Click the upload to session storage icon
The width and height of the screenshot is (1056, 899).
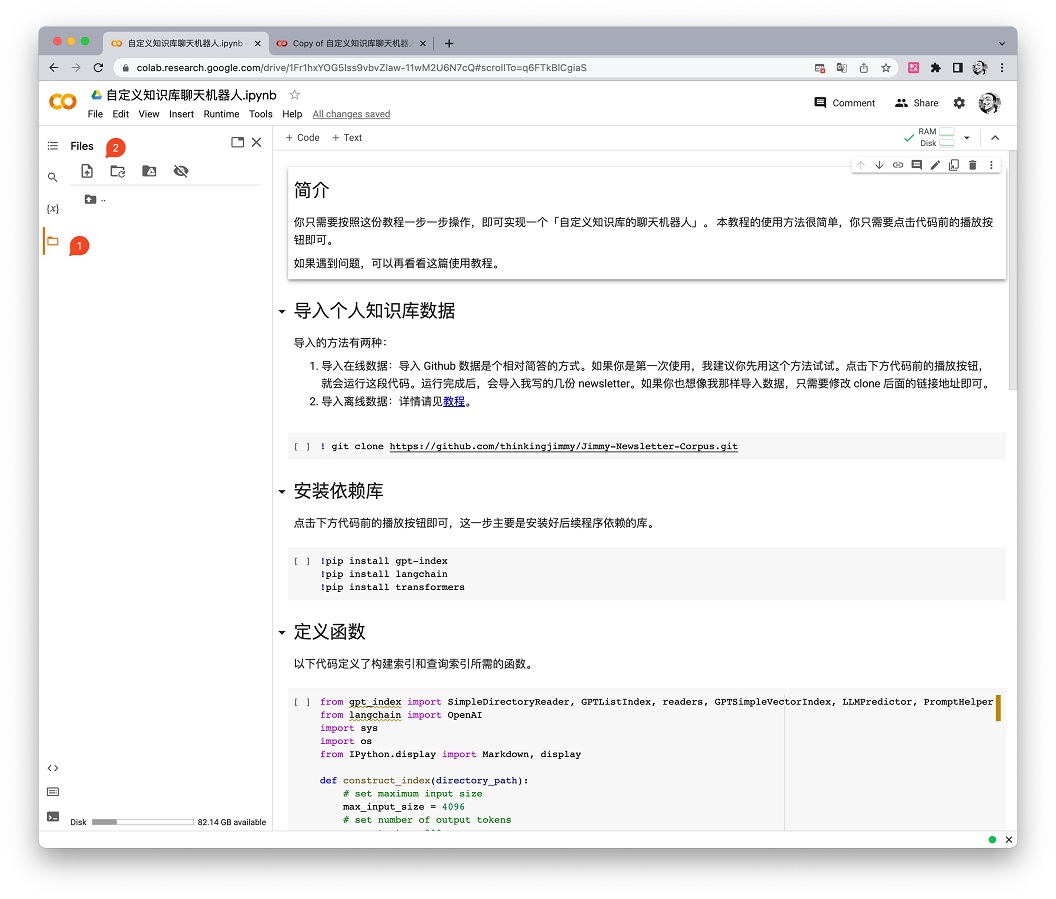(x=87, y=171)
